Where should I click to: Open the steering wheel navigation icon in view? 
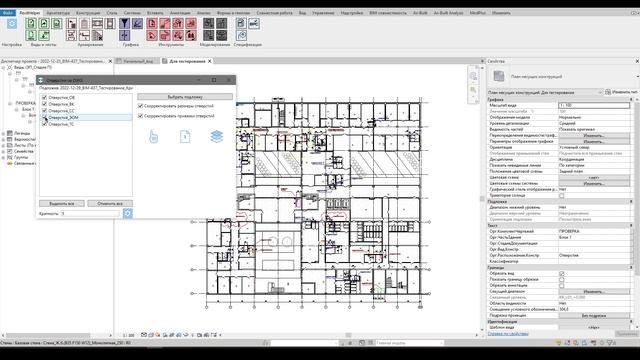pyautogui.click(x=473, y=76)
